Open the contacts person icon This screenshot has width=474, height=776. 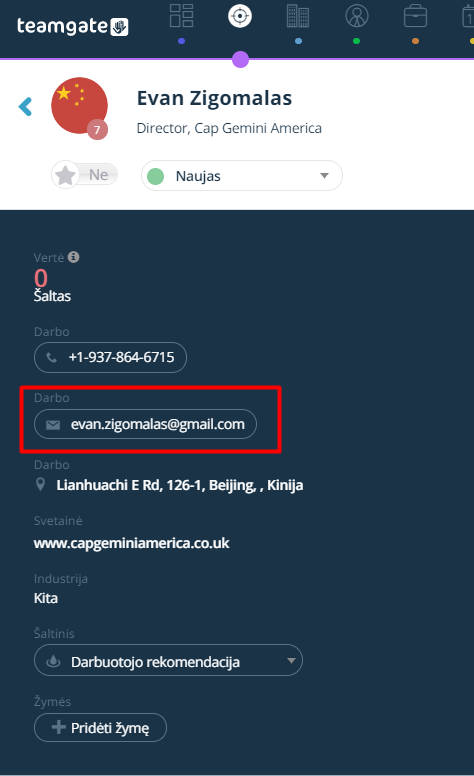pyautogui.click(x=357, y=16)
